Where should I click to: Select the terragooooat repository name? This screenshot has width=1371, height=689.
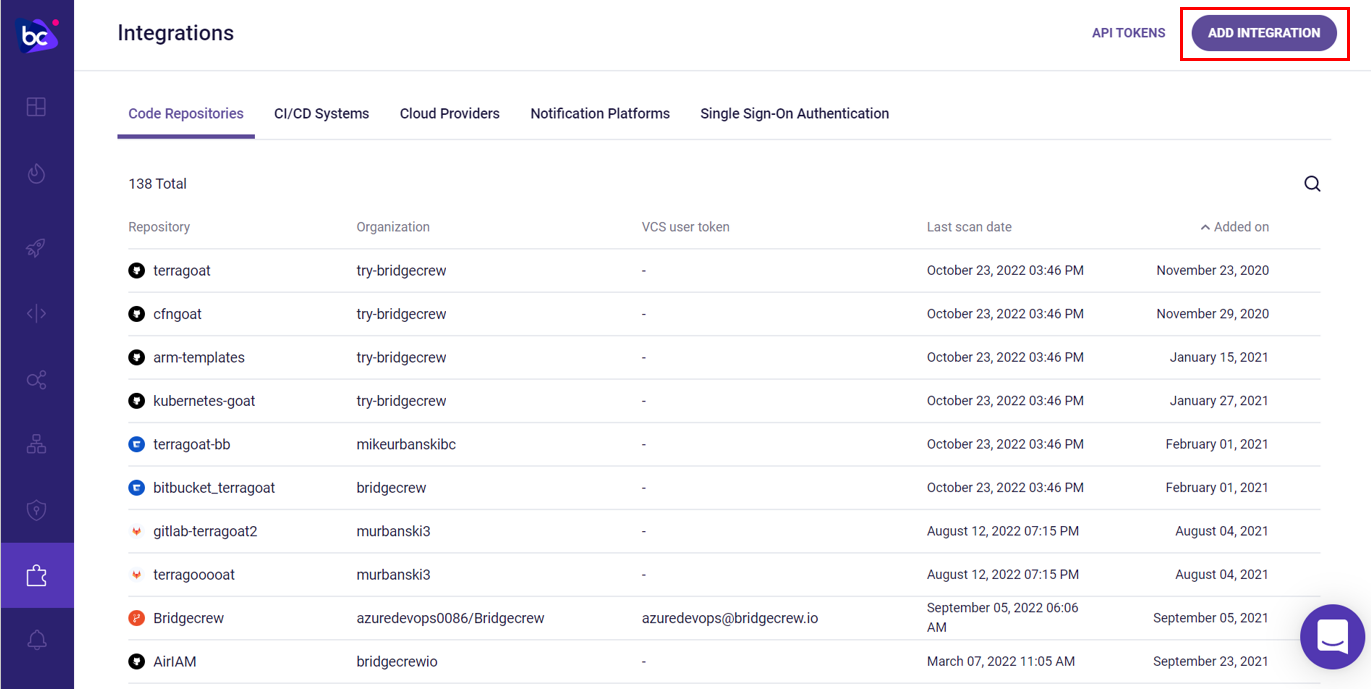point(194,575)
